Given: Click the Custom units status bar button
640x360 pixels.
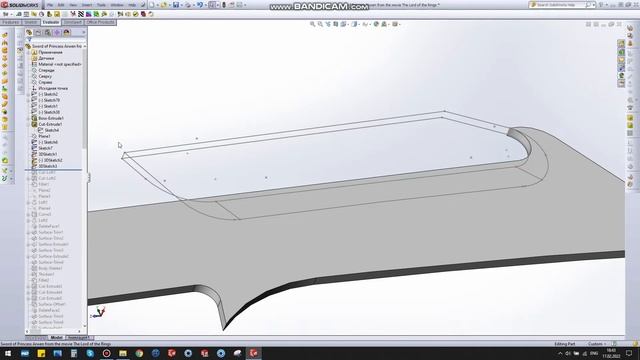Looking at the screenshot, I should click(x=597, y=344).
